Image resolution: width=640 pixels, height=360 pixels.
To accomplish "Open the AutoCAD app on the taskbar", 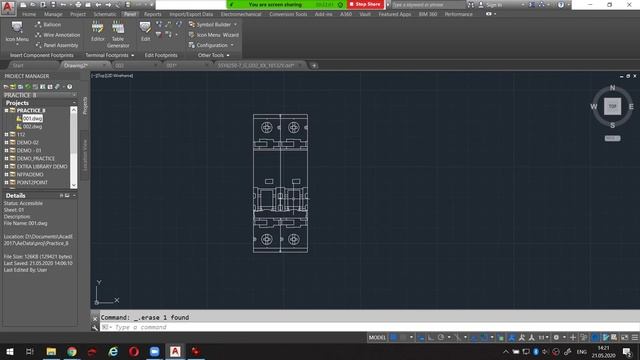I will click(175, 351).
